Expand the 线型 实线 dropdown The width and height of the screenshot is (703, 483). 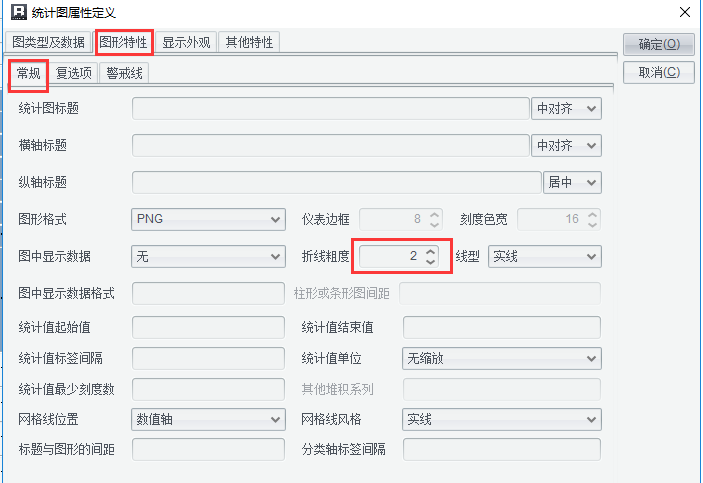[544, 257]
